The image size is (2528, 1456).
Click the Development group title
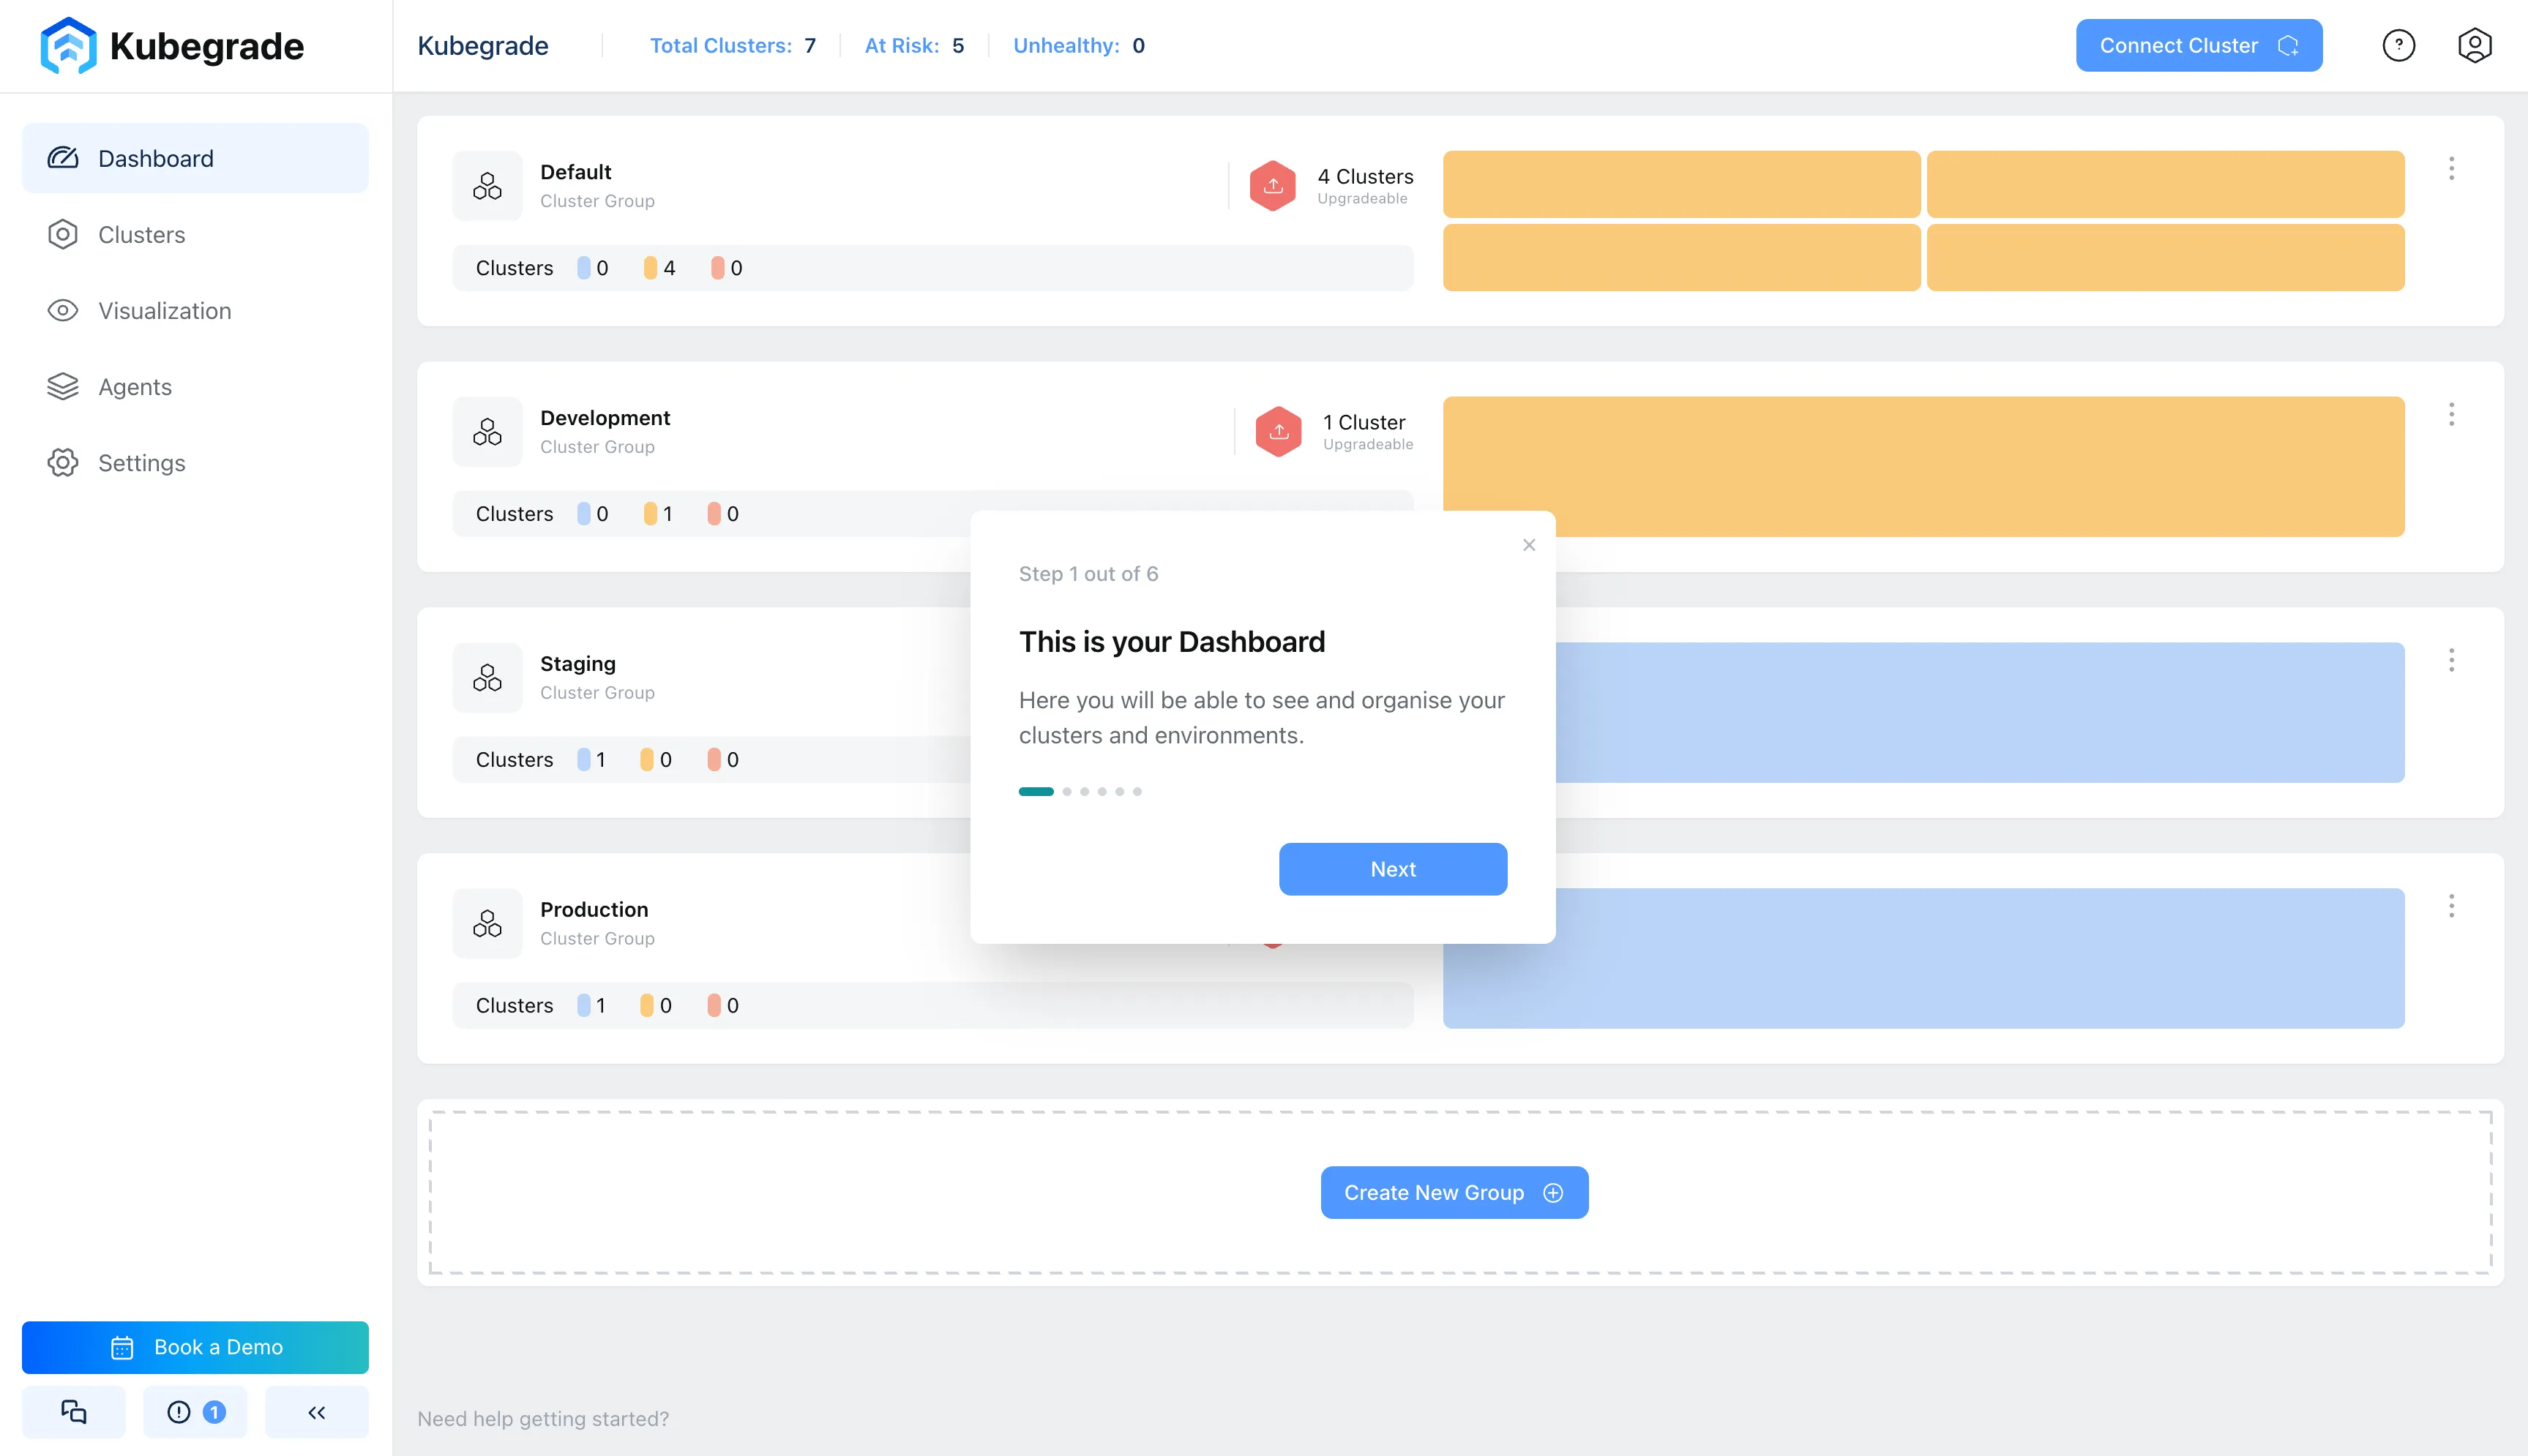[x=605, y=418]
